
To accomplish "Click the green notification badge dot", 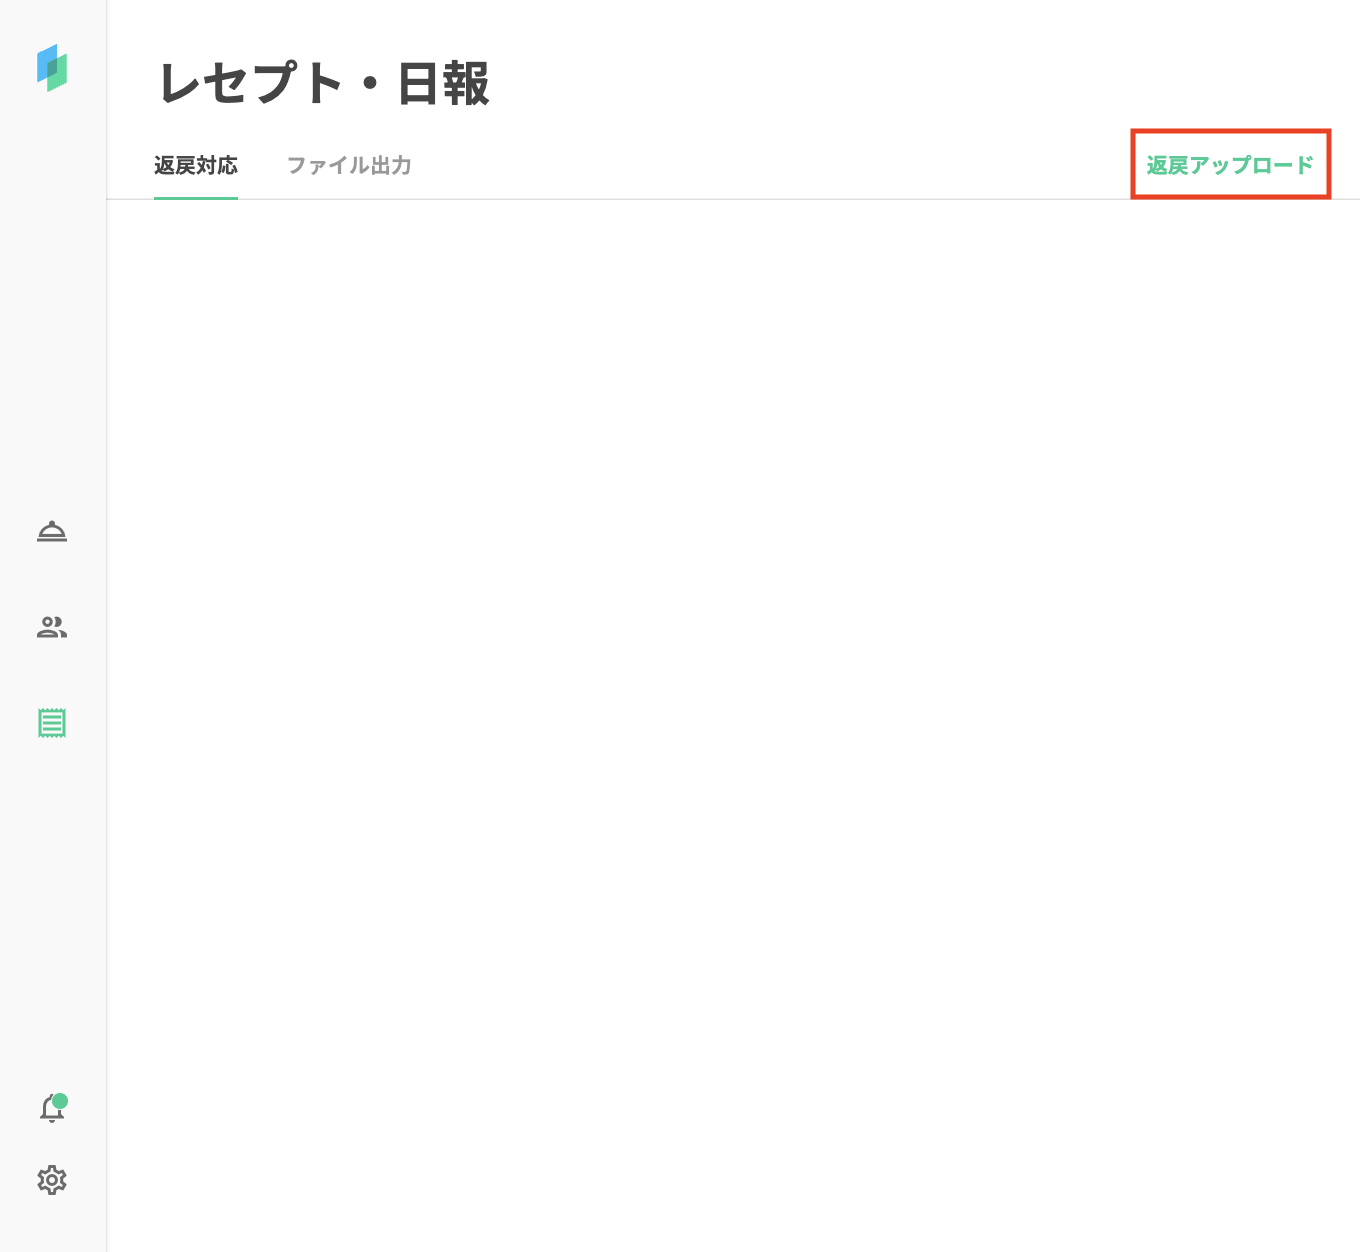I will pos(60,1101).
